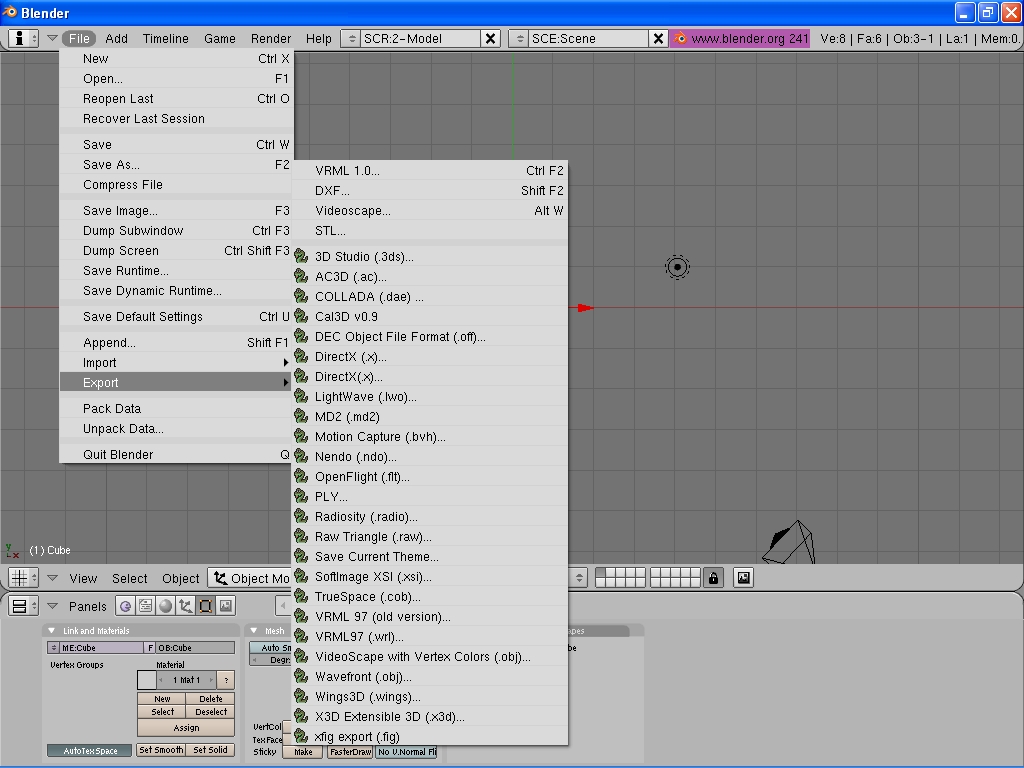Collapse top header menus with the triangle
The height and width of the screenshot is (768, 1024).
click(53, 38)
